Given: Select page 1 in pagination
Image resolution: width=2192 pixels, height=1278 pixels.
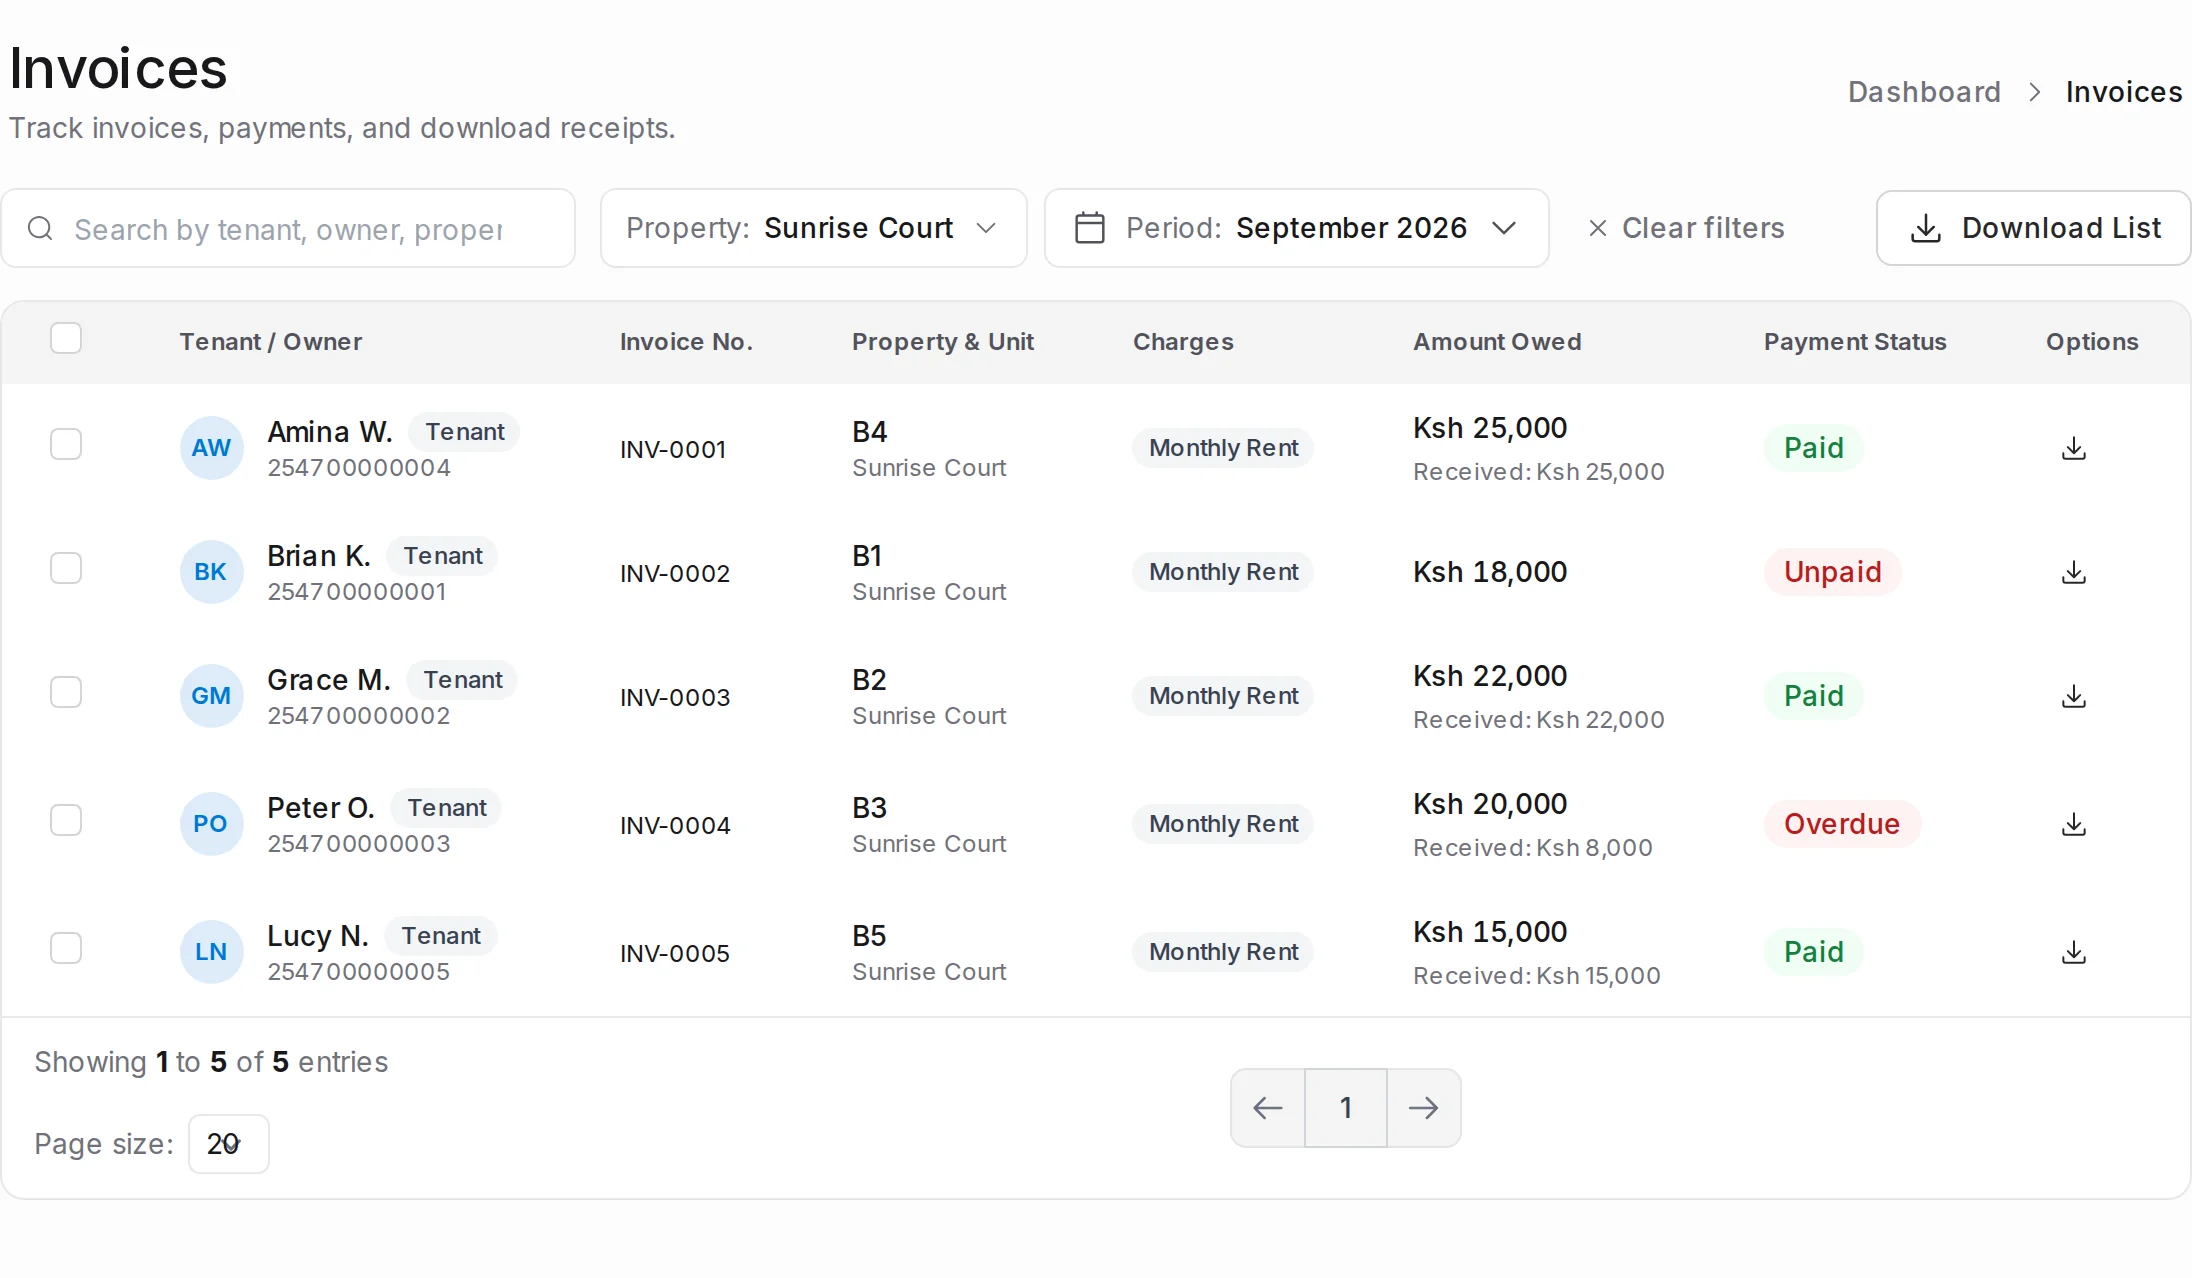Looking at the screenshot, I should [1346, 1108].
